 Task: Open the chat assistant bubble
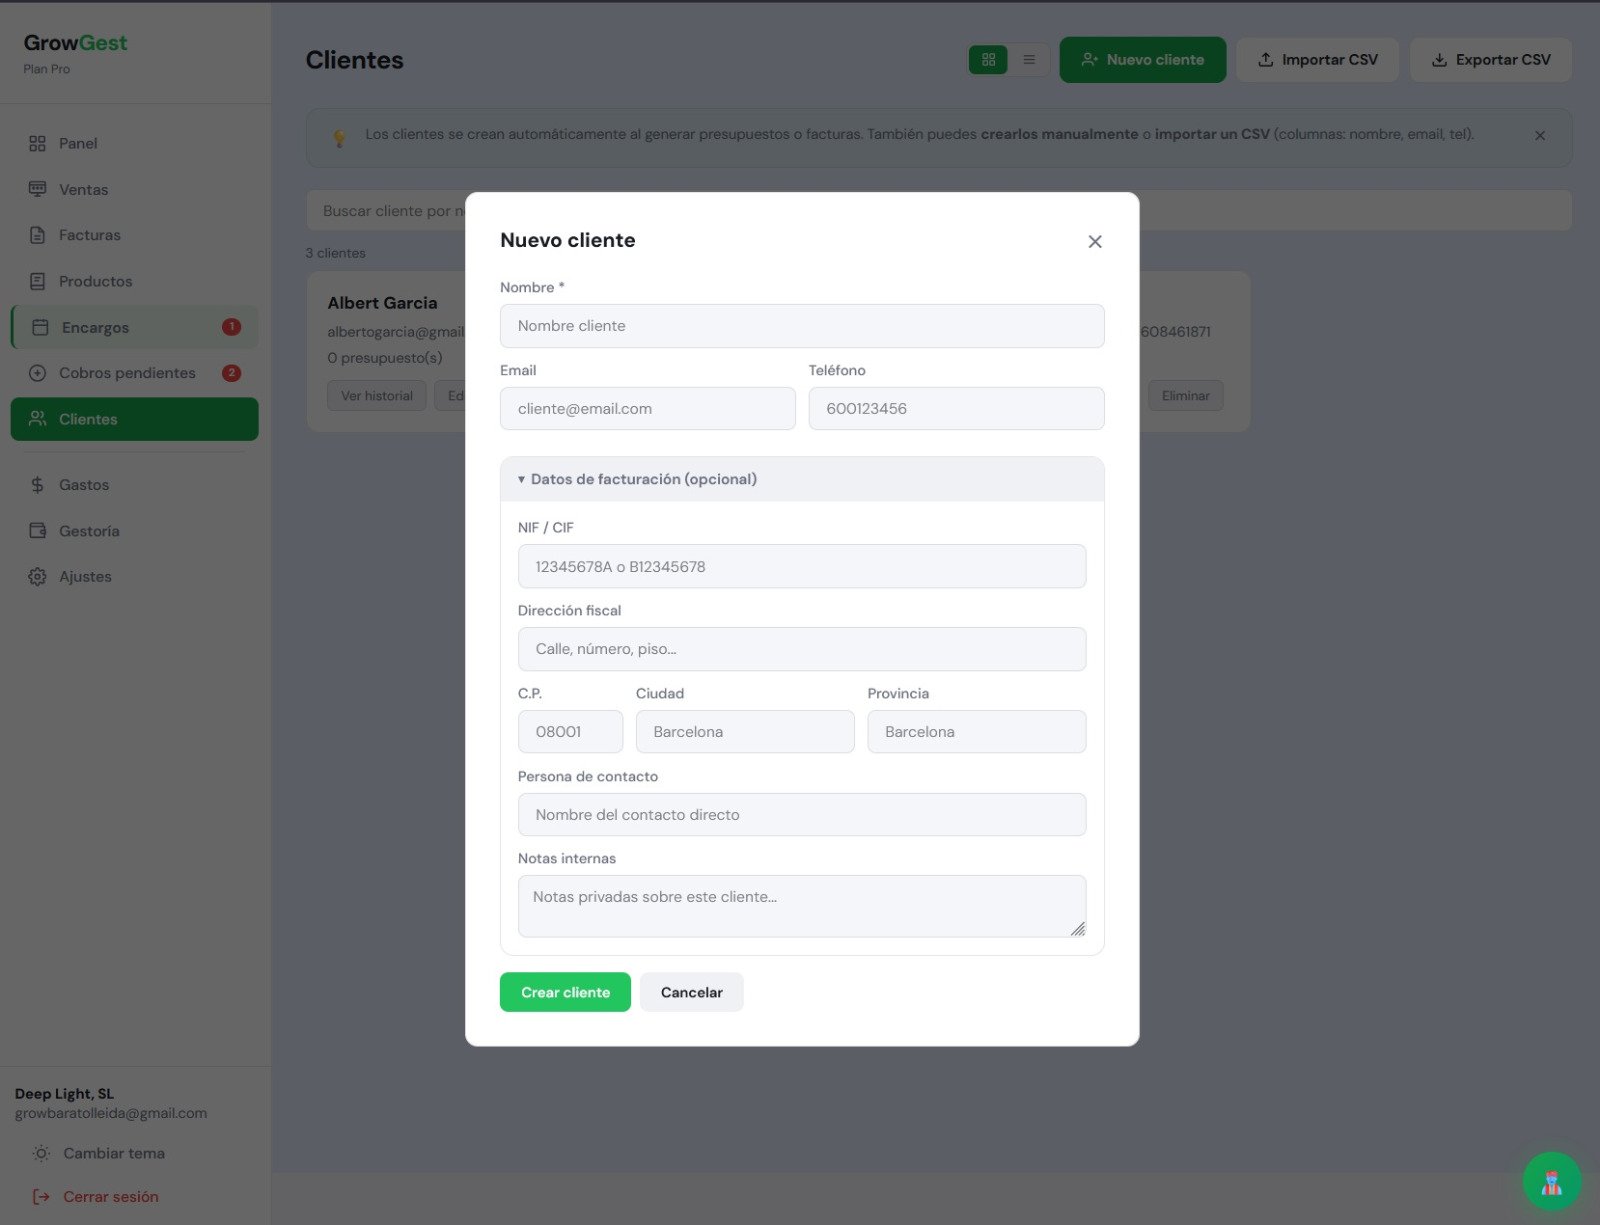(x=1551, y=1181)
